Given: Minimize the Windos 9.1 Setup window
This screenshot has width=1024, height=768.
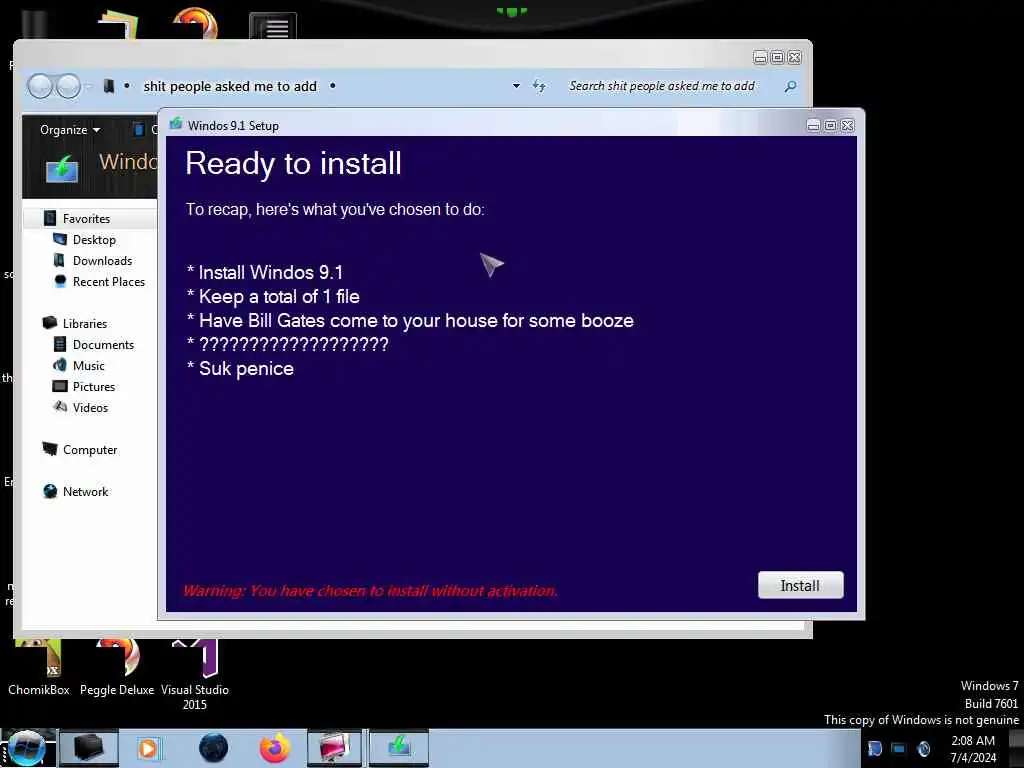Looking at the screenshot, I should pos(813,125).
